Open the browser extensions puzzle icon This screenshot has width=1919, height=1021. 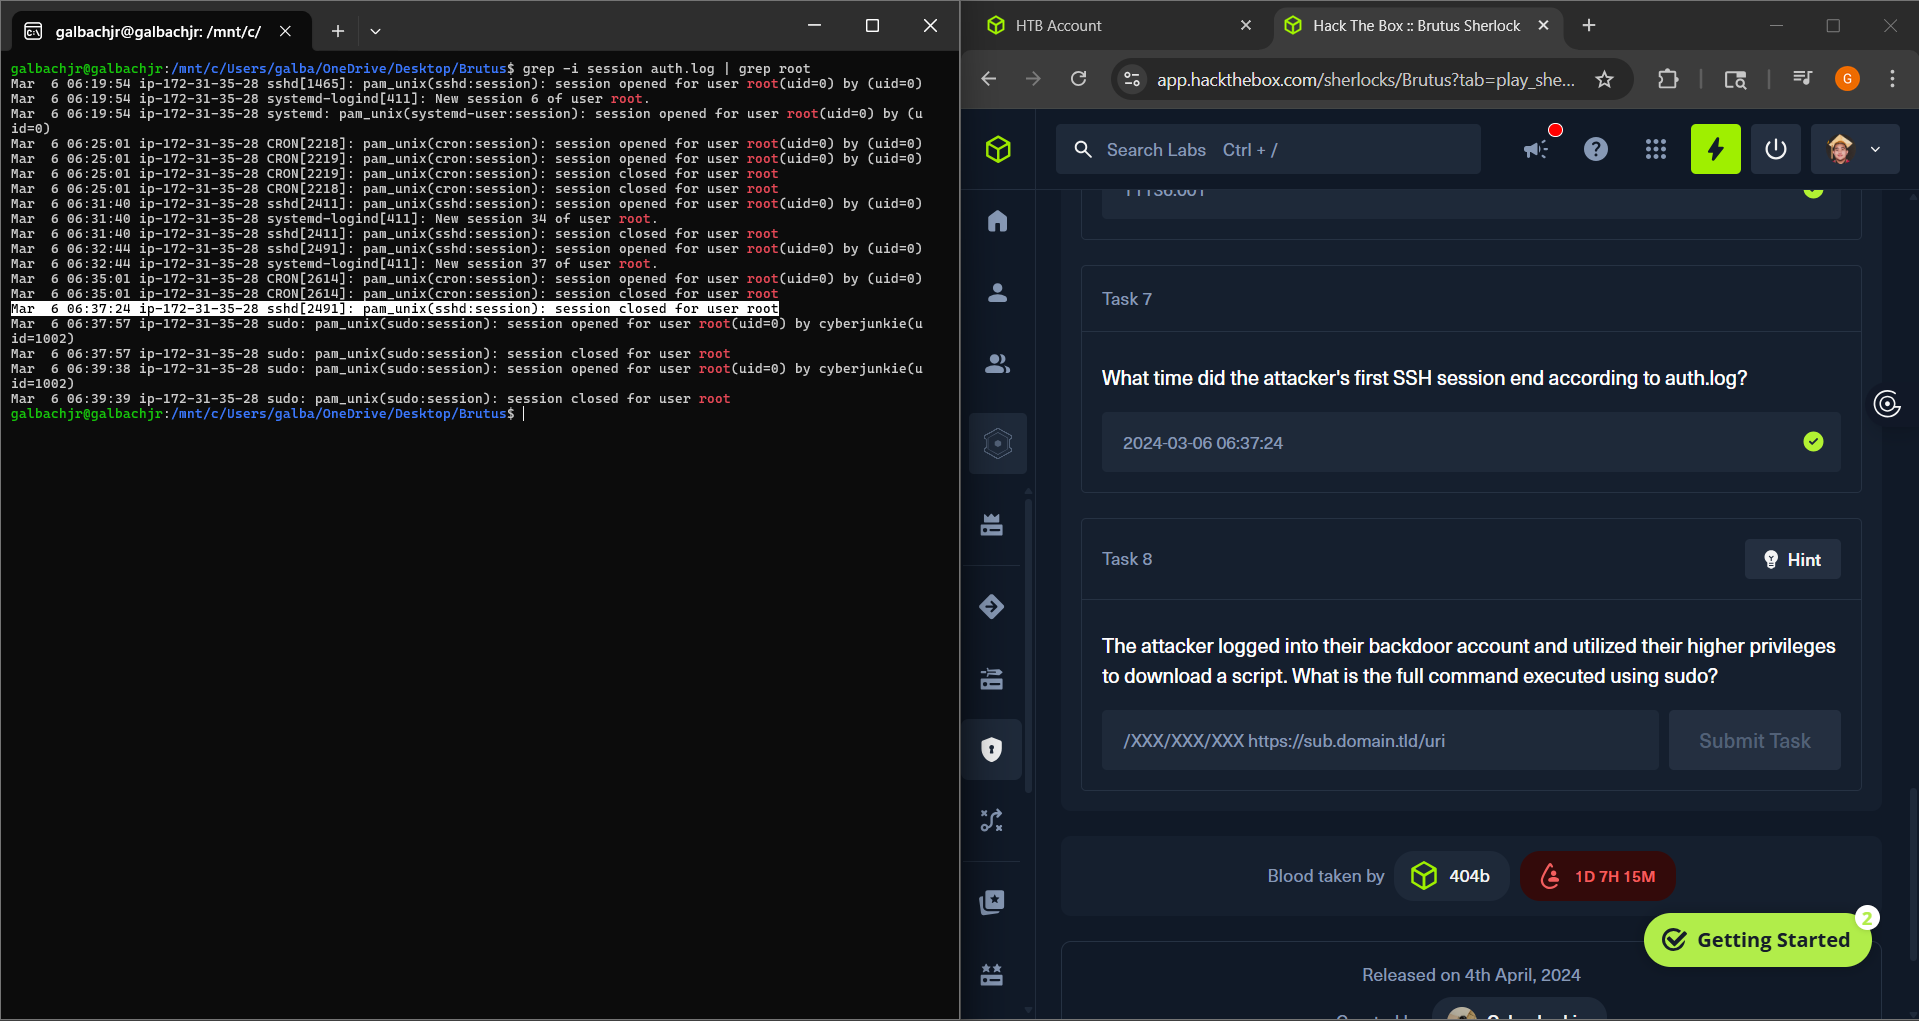1668,79
